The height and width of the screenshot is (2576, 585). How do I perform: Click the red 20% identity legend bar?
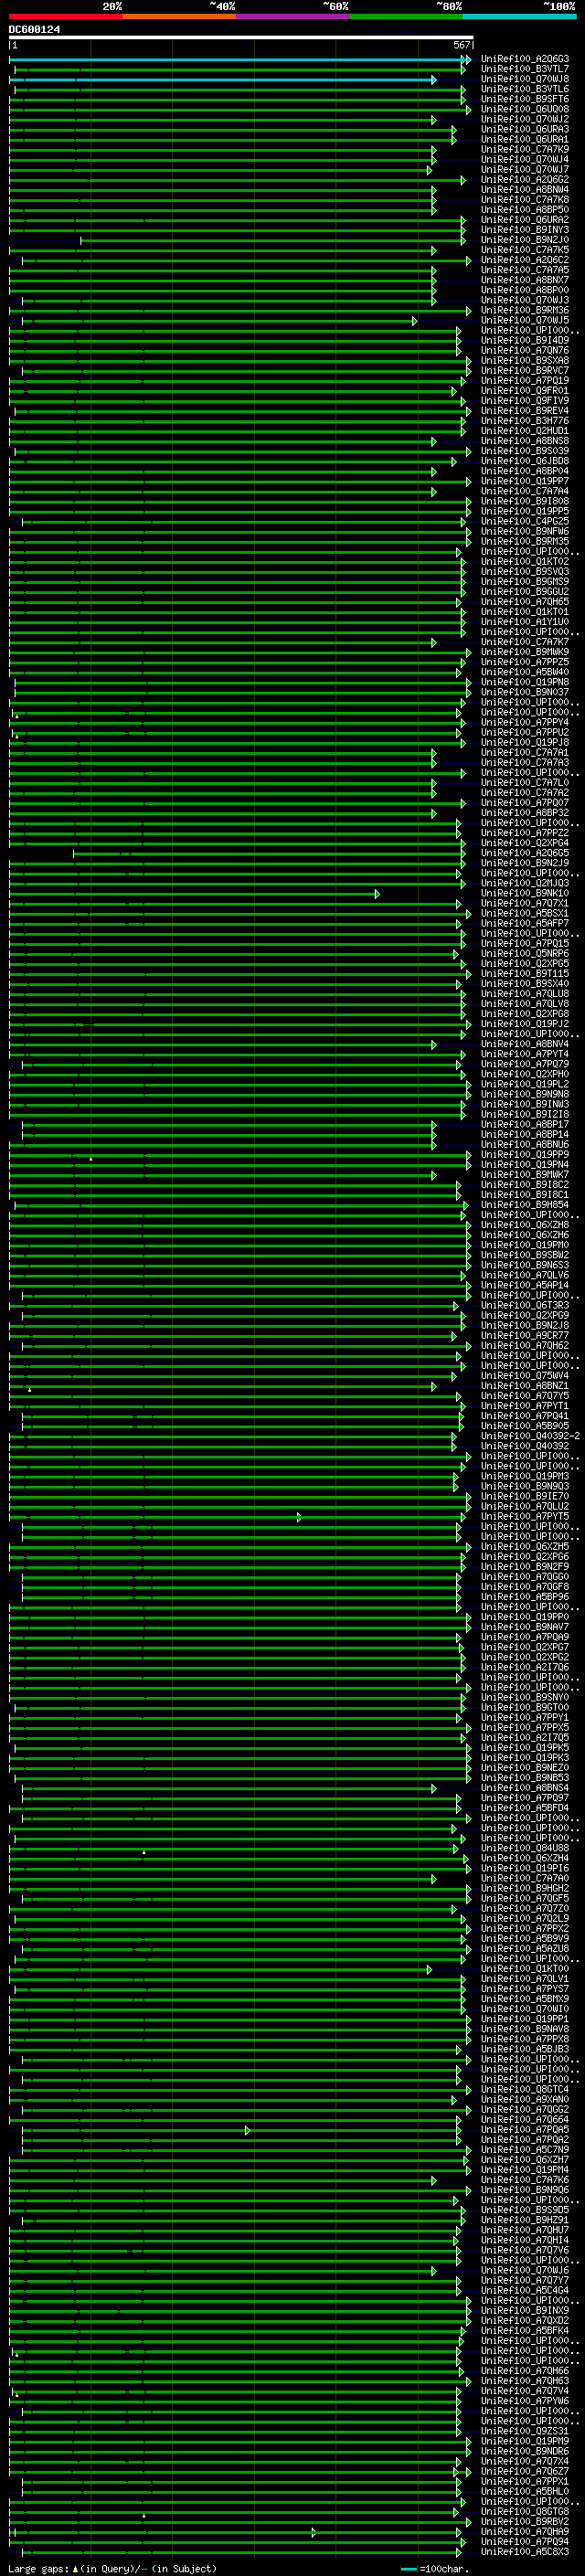[x=66, y=16]
